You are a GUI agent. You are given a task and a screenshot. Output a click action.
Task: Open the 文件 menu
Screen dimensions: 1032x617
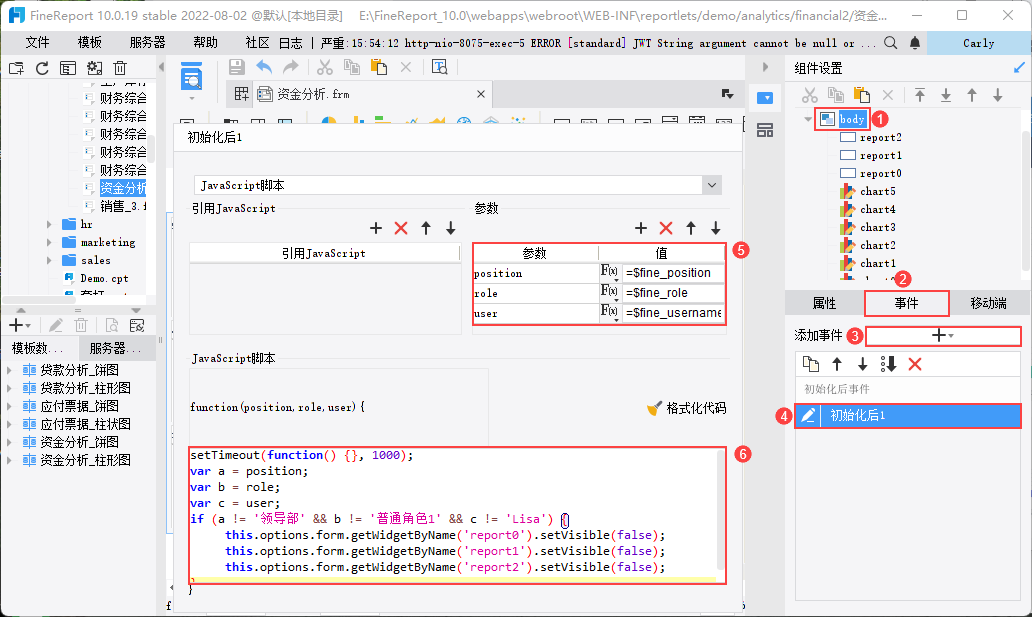coord(37,43)
